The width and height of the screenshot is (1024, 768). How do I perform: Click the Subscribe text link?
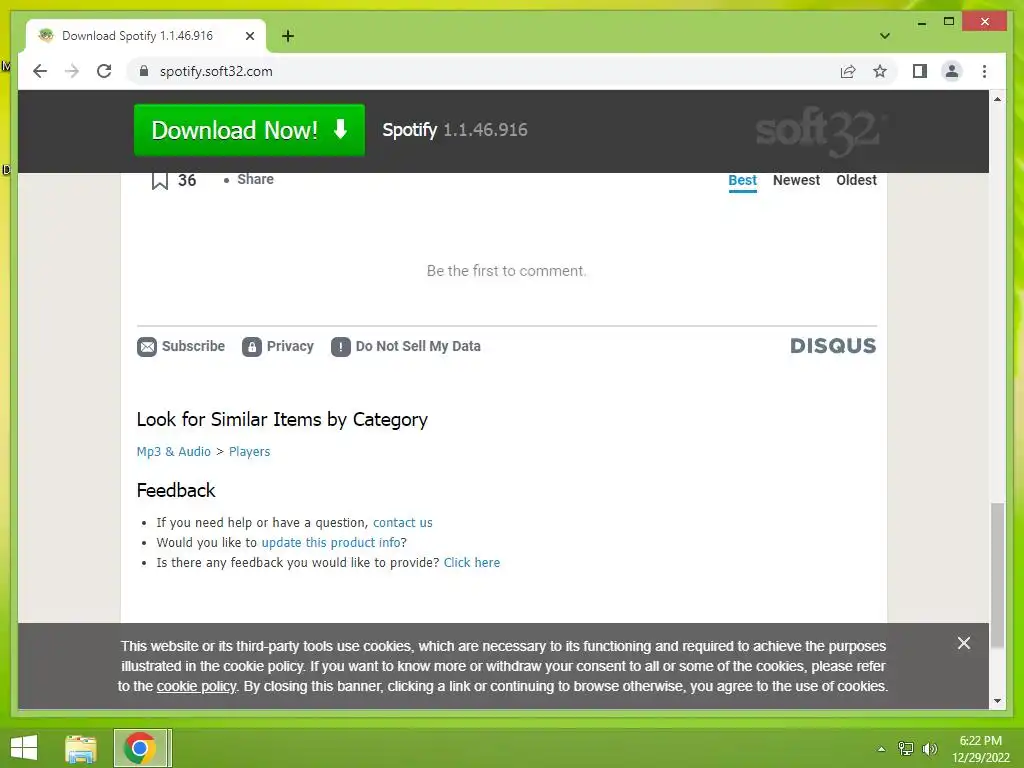pyautogui.click(x=193, y=346)
